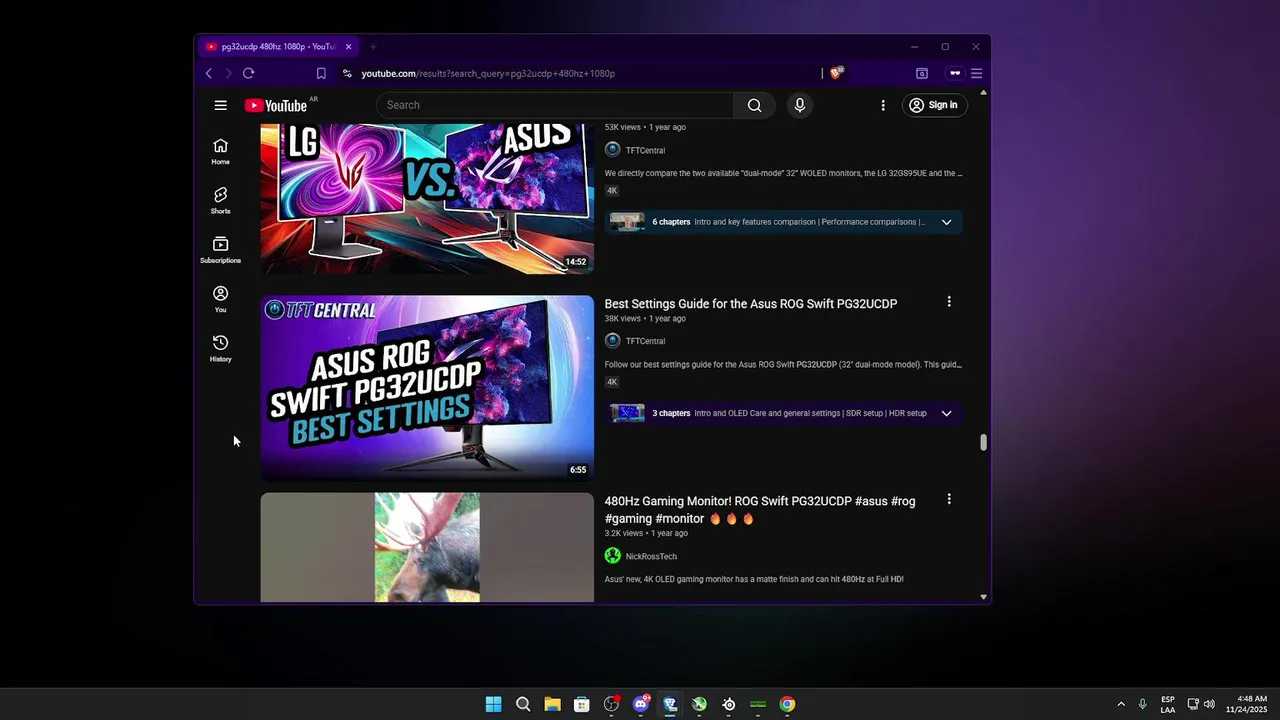Open Google Chrome from the taskbar
The image size is (1280, 720).
787,704
